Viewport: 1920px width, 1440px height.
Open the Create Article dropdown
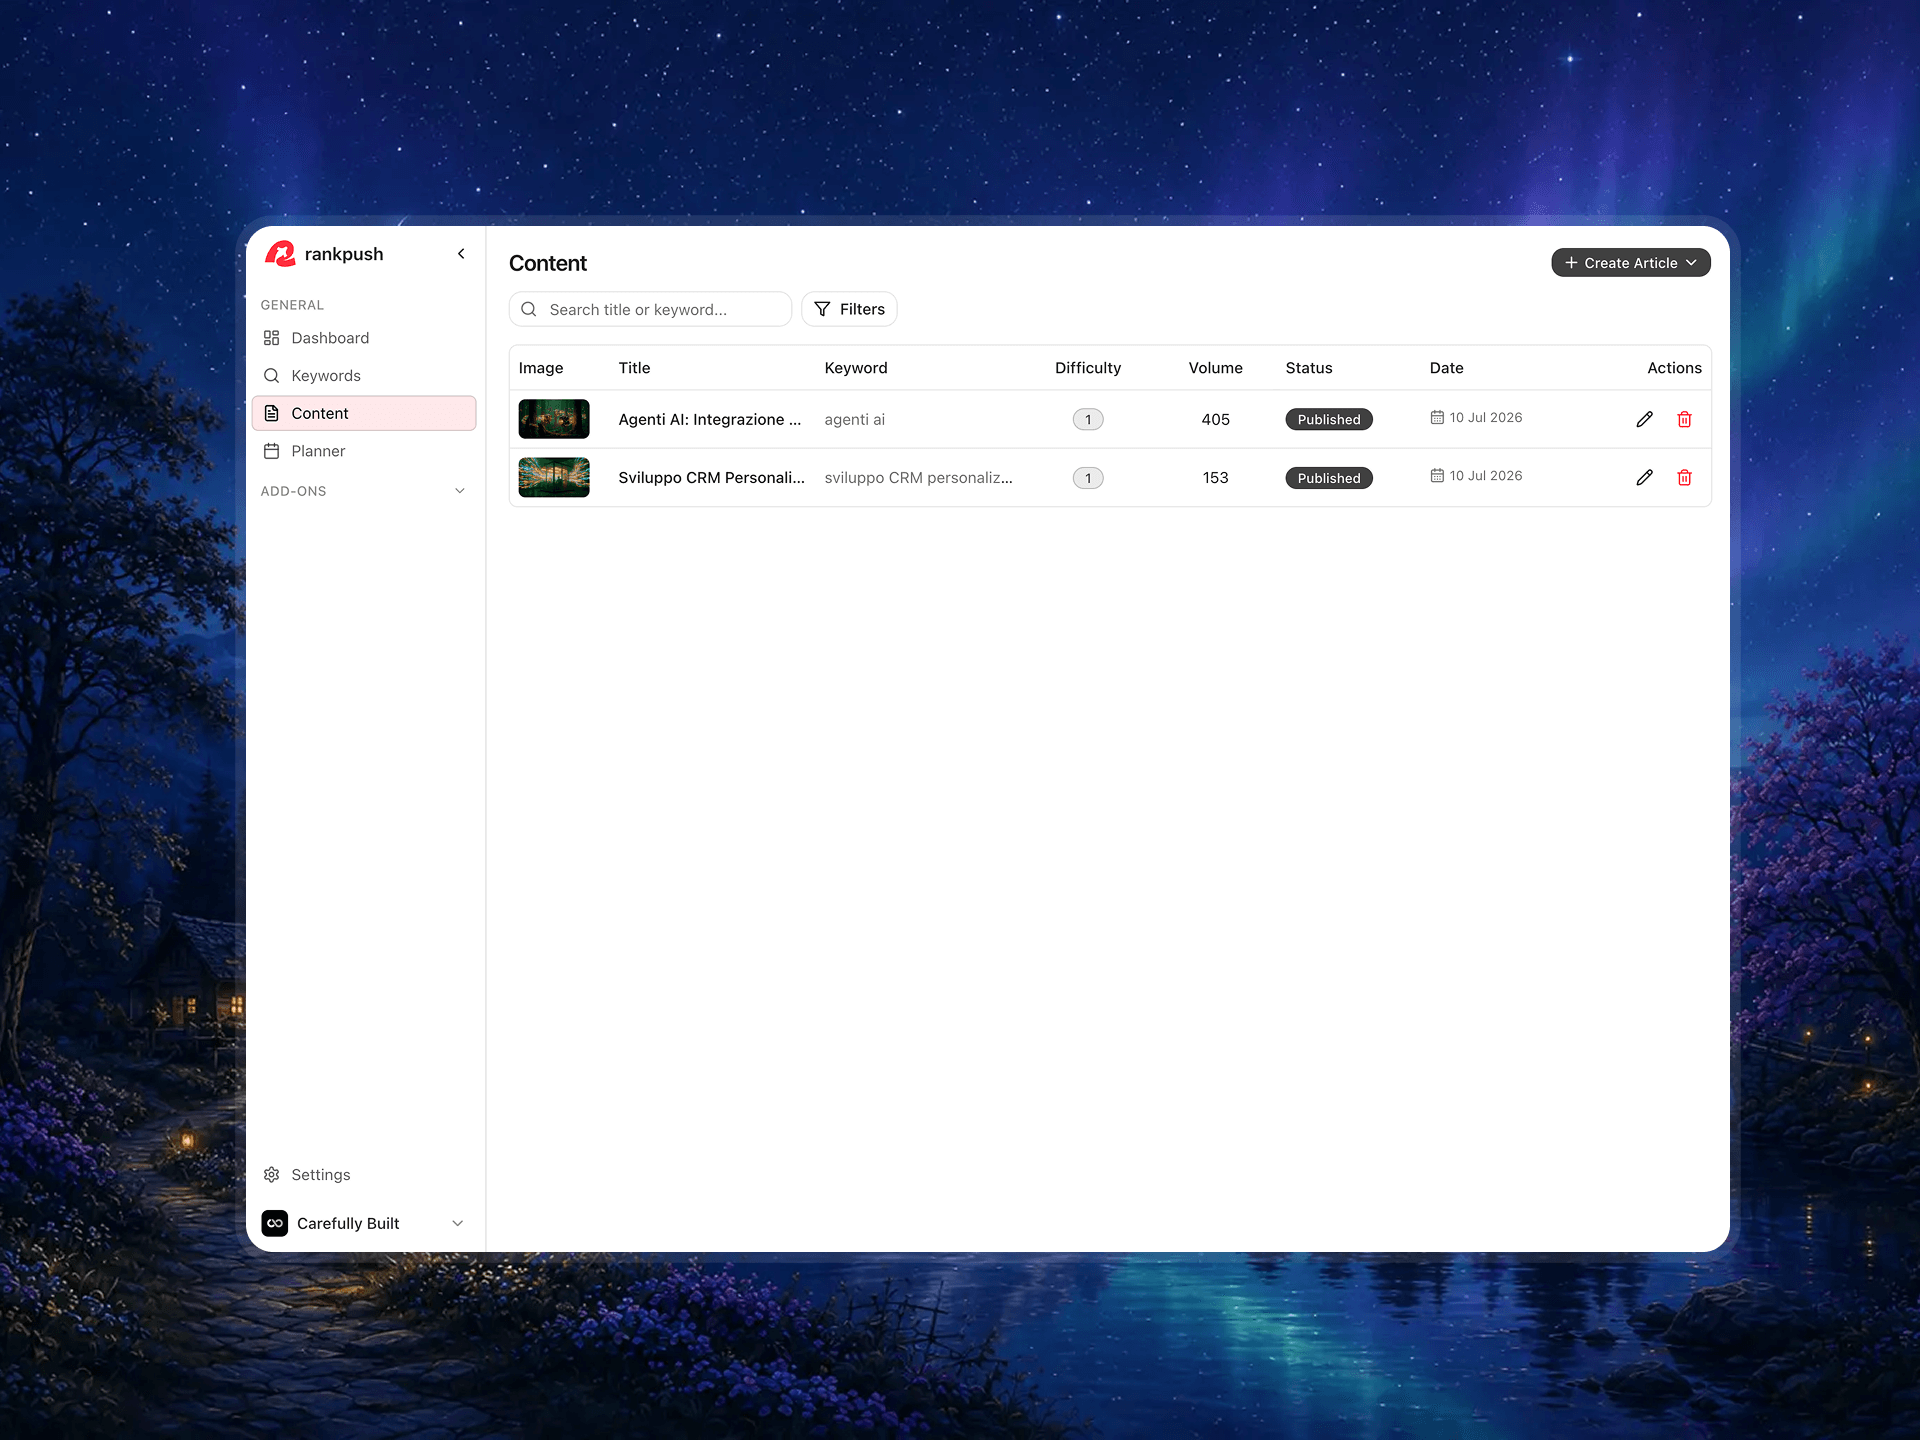(x=1631, y=263)
